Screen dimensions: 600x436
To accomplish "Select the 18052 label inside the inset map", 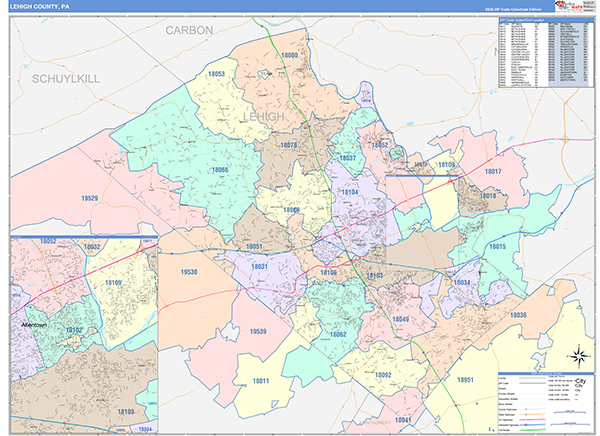I will pyautogui.click(x=48, y=241).
